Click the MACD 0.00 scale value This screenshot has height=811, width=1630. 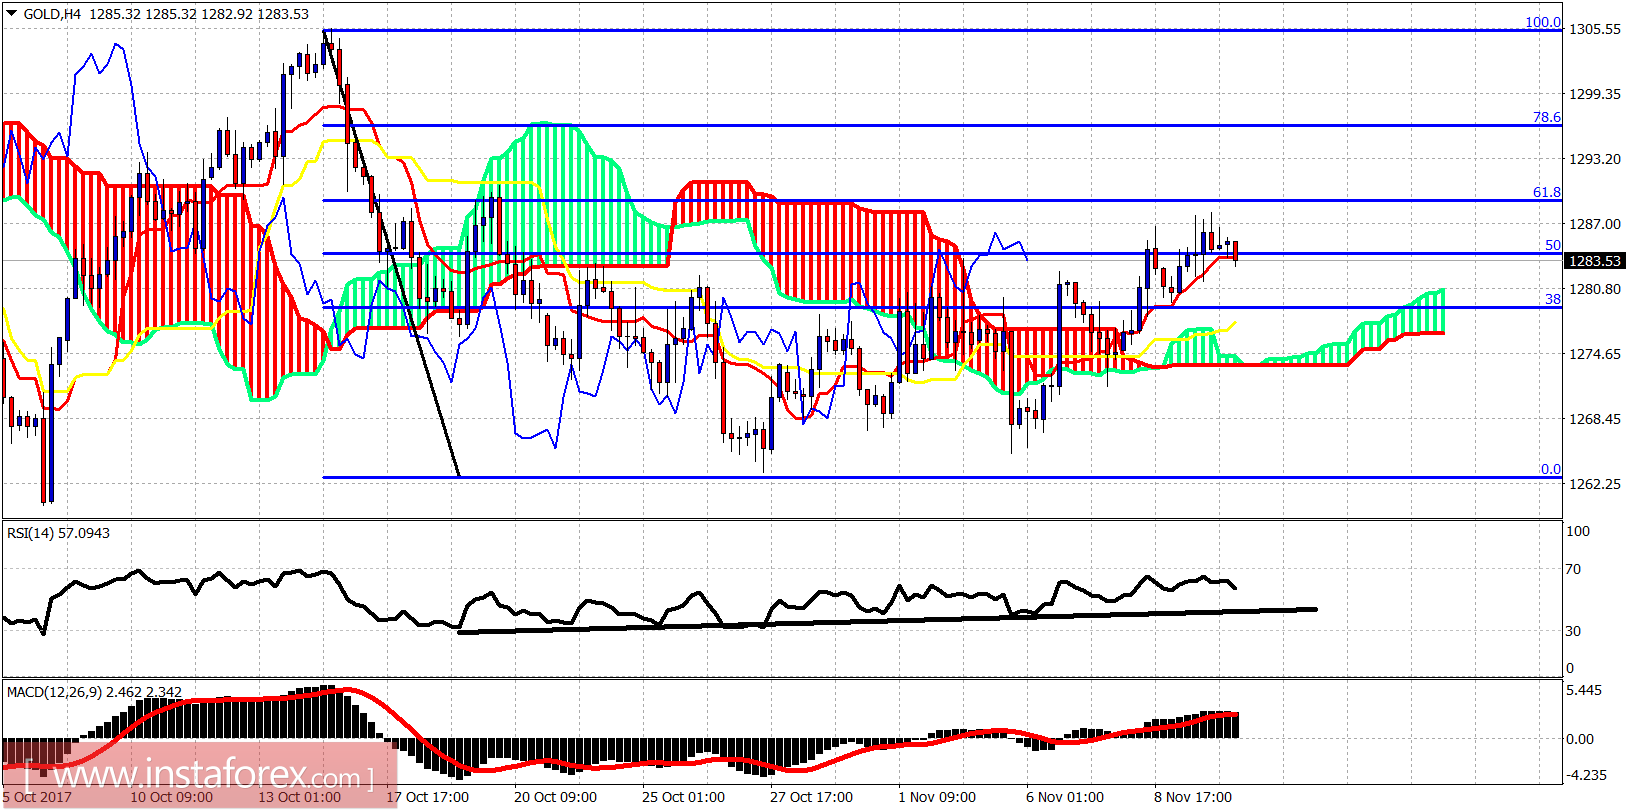coord(1580,739)
